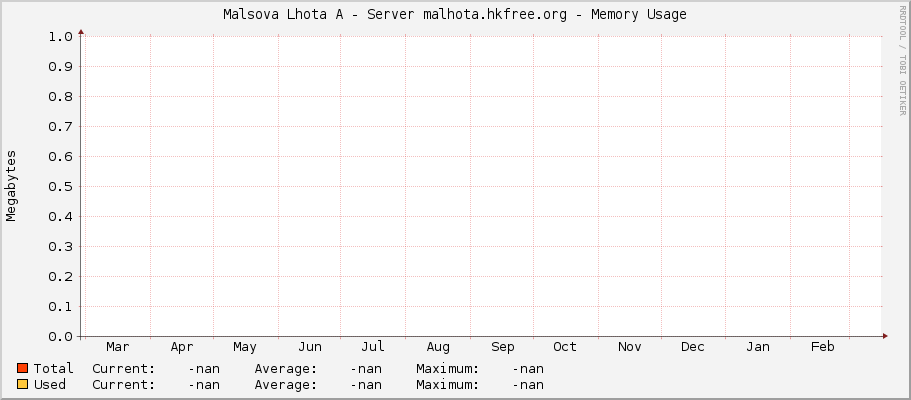
Task: Click the Total legend label
Action: (x=53, y=369)
